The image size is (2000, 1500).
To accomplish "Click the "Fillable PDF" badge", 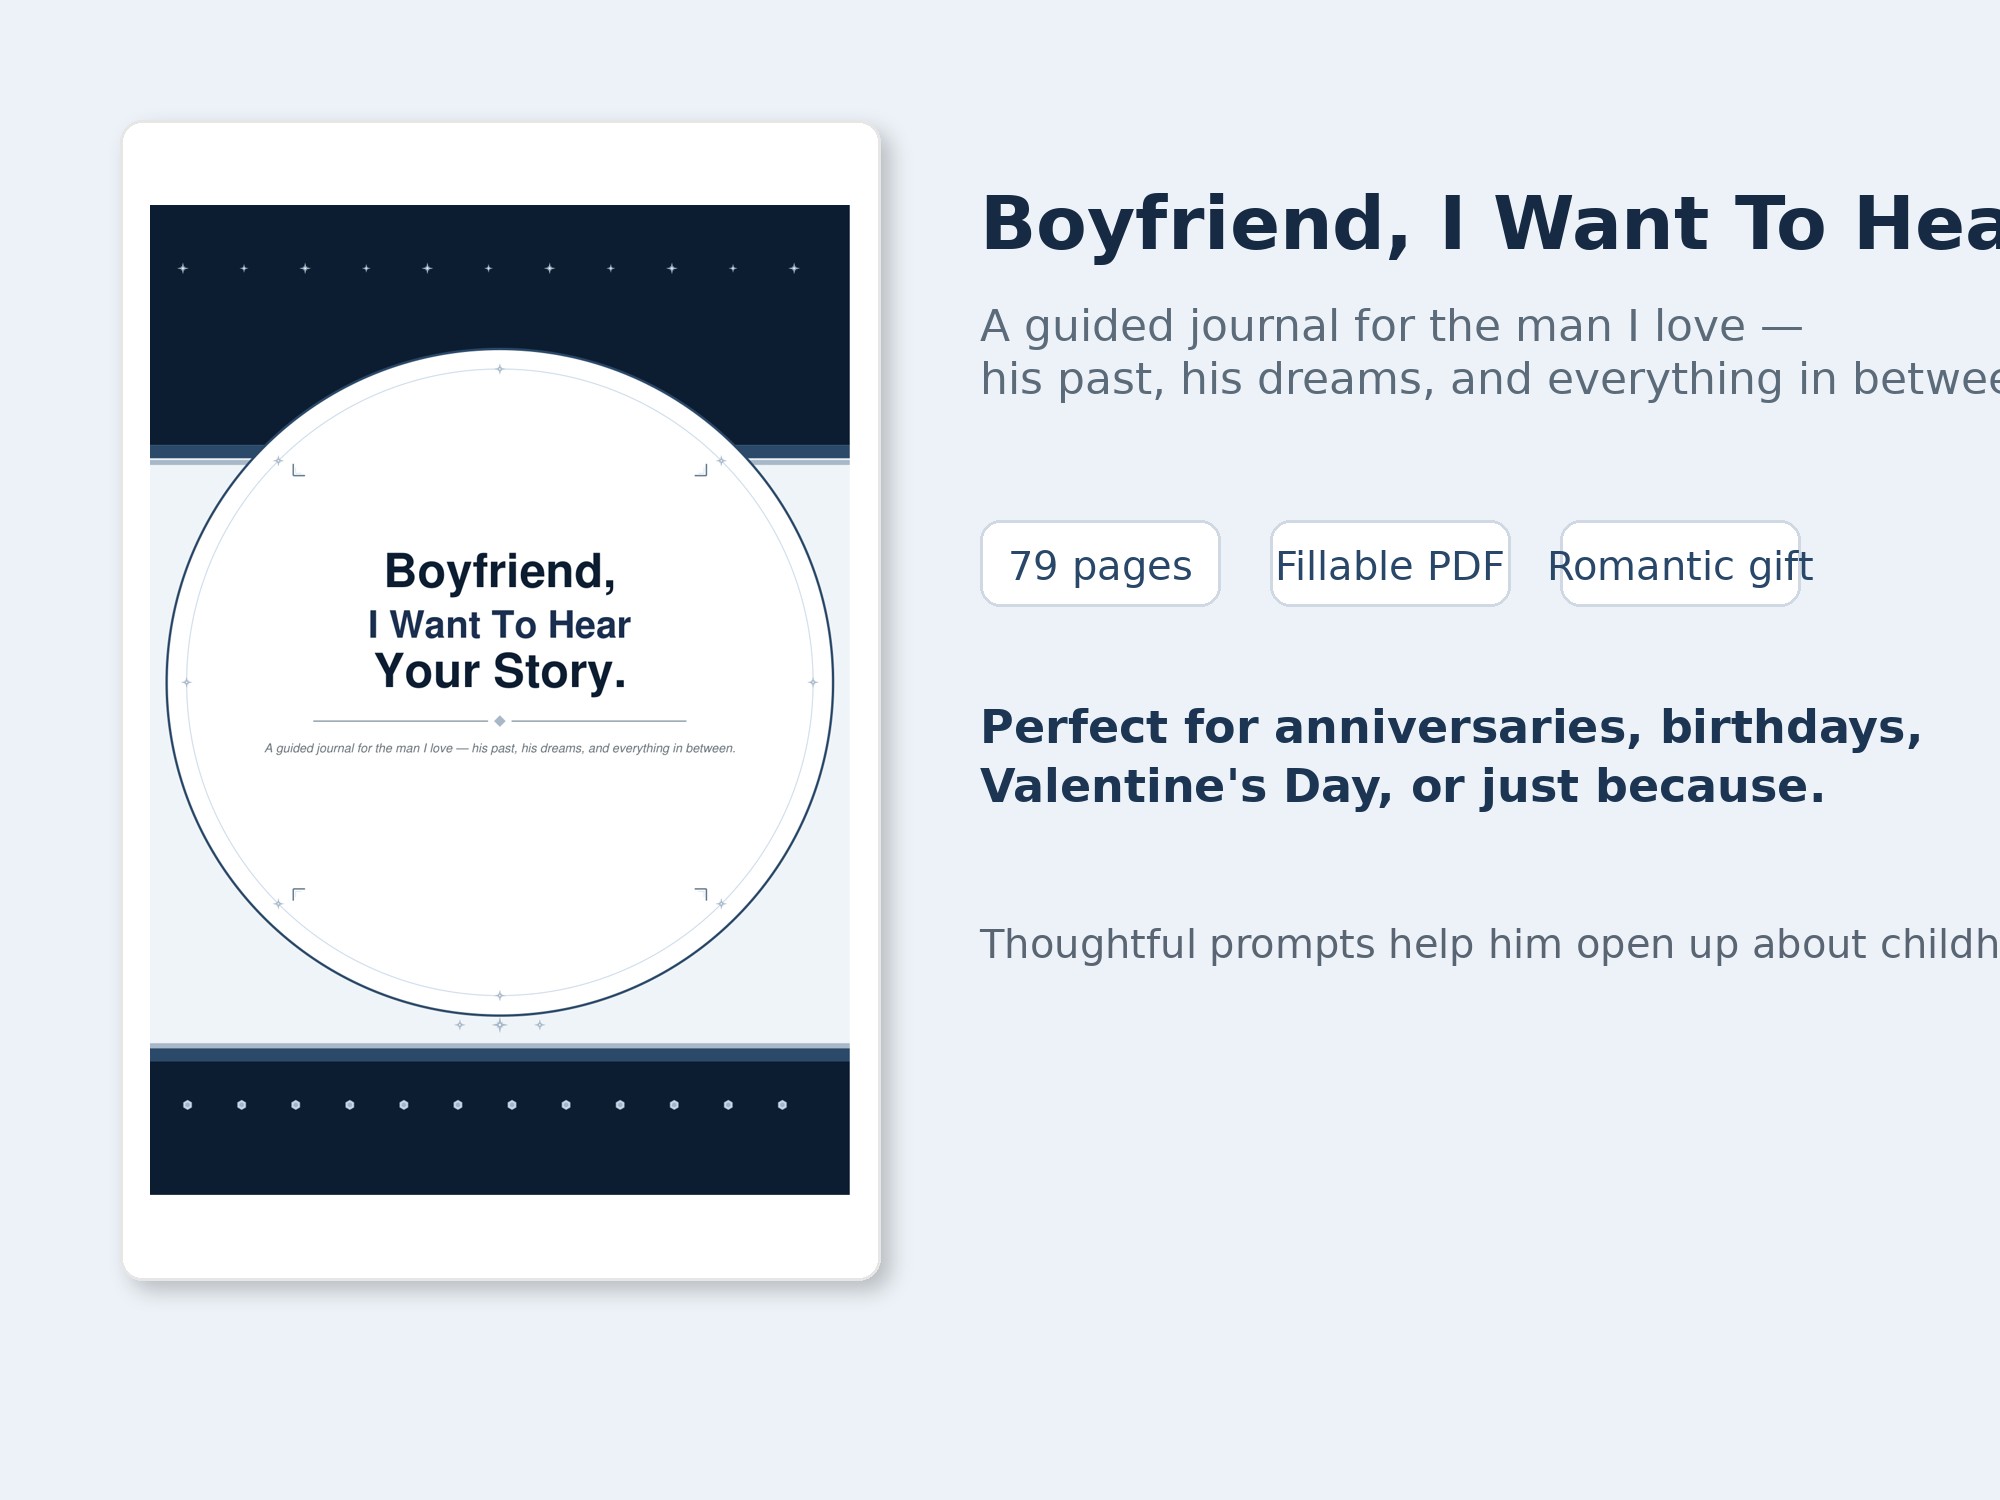I will (1390, 564).
